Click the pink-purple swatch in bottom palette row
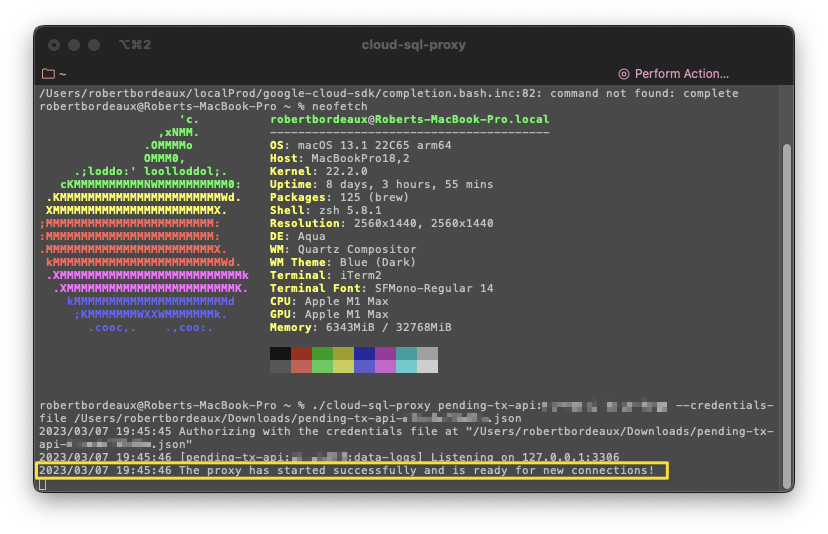Image resolution: width=828 pixels, height=534 pixels. (385, 366)
